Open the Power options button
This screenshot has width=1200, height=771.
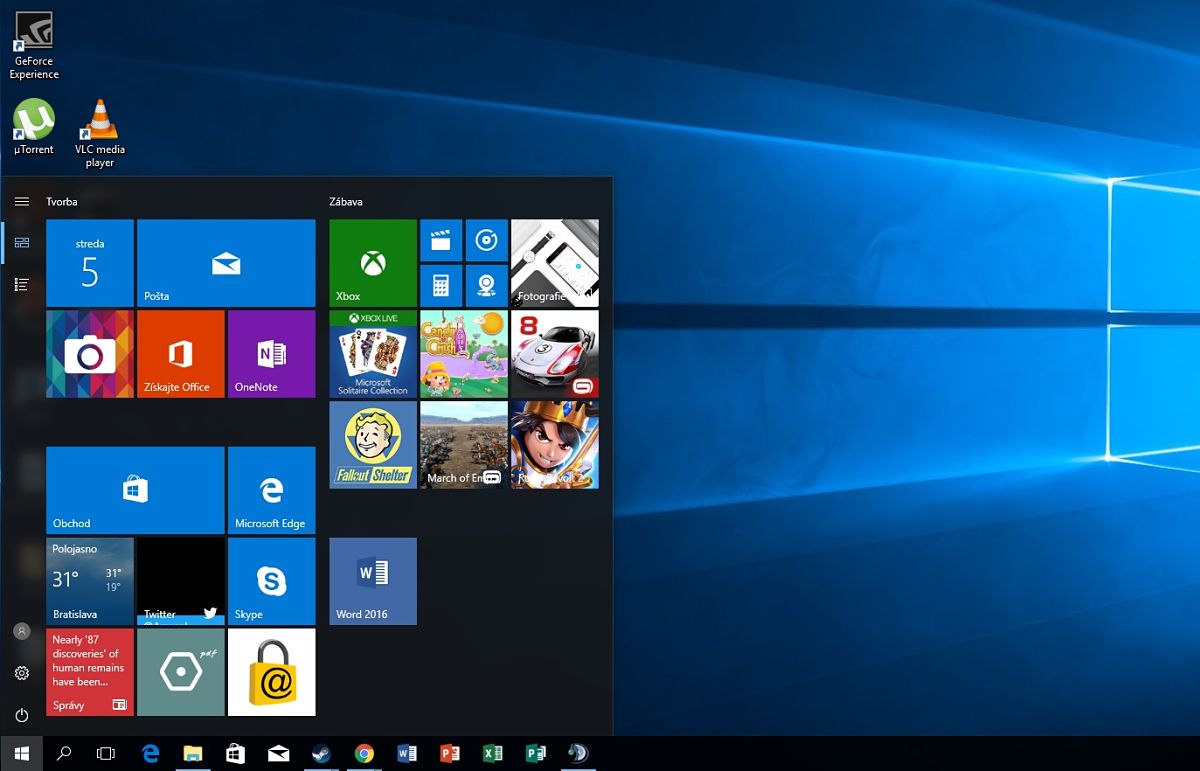coord(22,715)
